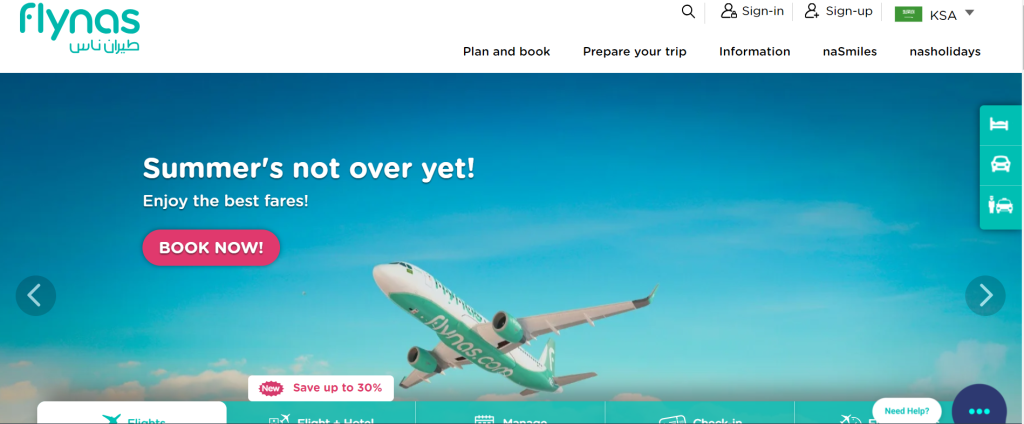Go to nasholidays link
The image size is (1024, 424).
point(945,52)
